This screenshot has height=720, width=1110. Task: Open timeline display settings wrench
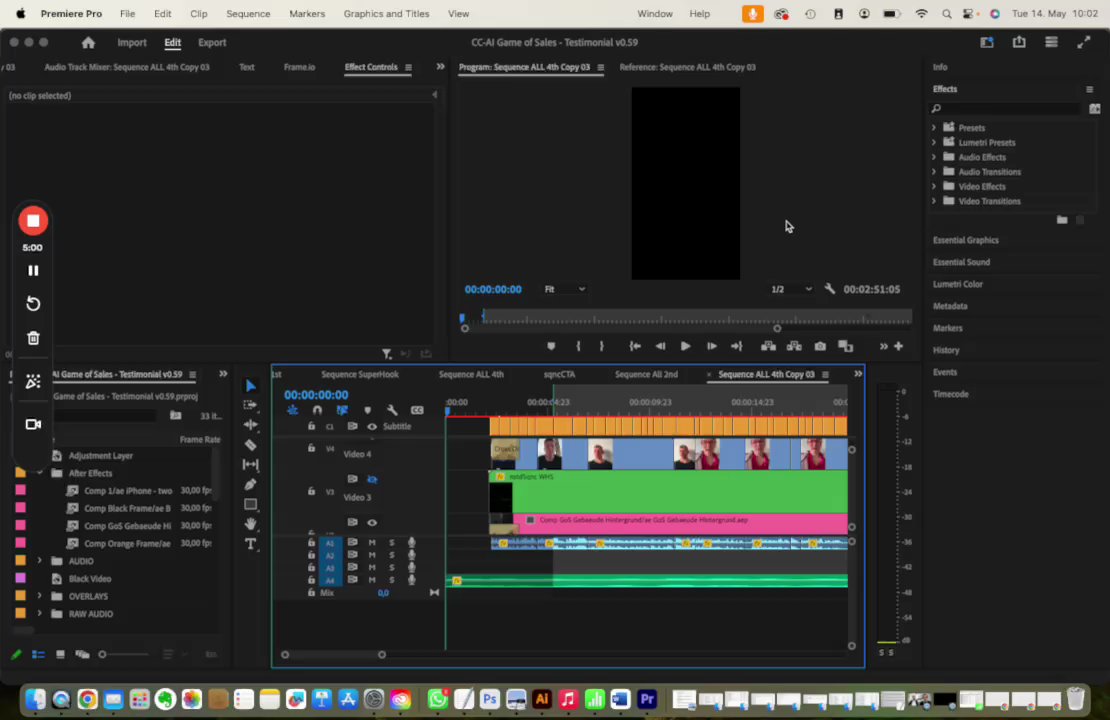(x=392, y=410)
